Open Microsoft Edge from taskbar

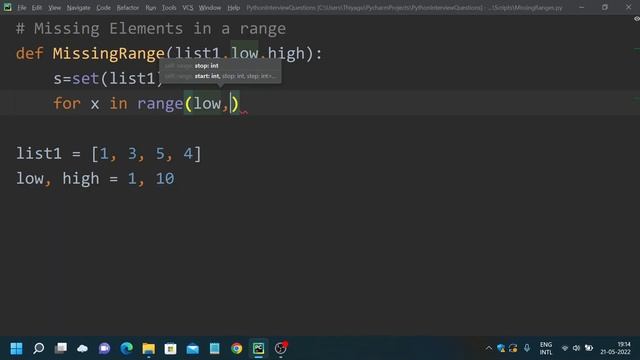coord(127,348)
